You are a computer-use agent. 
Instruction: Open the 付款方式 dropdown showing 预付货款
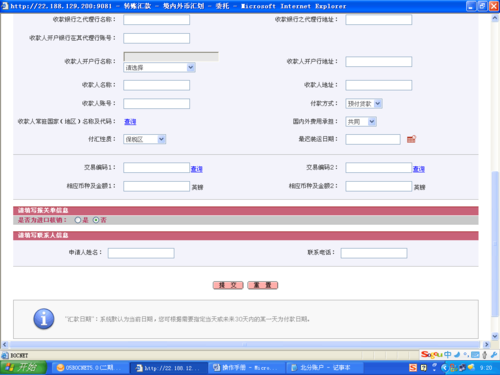364,104
